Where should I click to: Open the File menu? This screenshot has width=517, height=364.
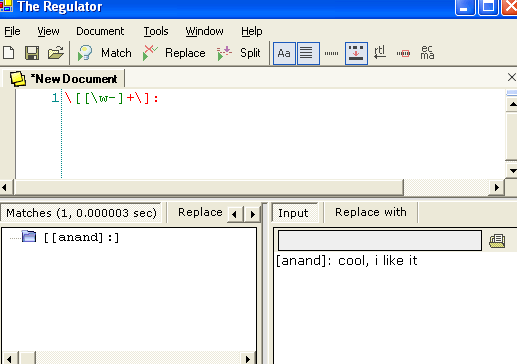(x=12, y=31)
